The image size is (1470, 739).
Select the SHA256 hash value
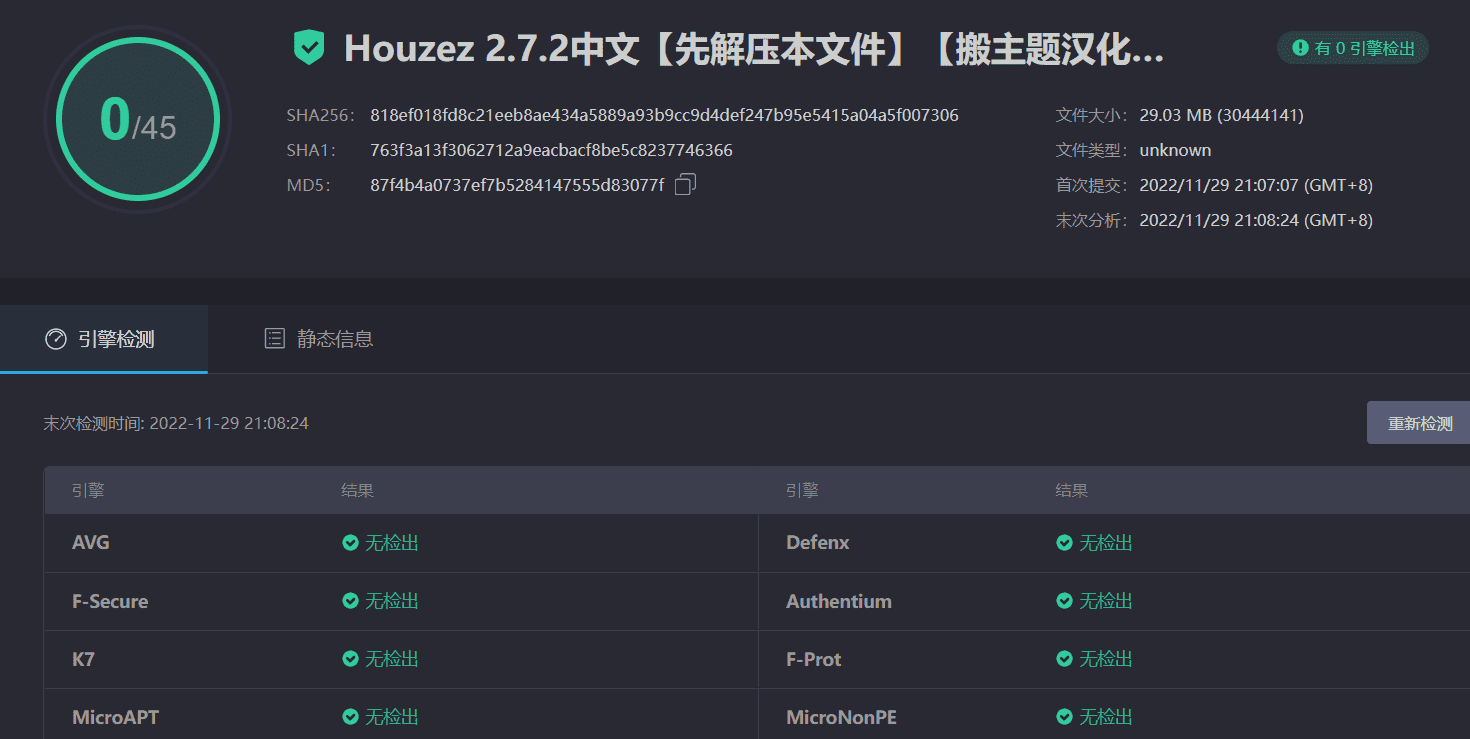pyautogui.click(x=664, y=115)
